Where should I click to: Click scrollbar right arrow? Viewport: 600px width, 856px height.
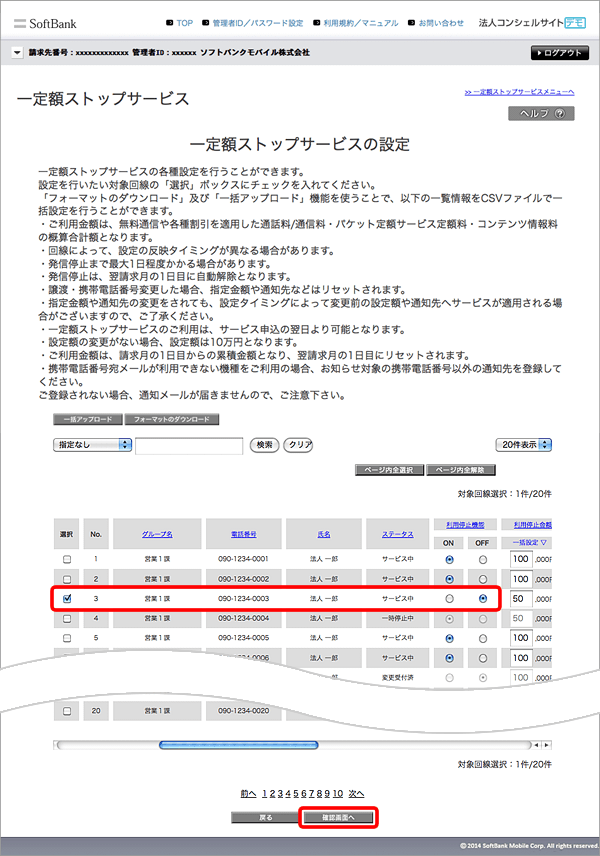click(x=546, y=745)
